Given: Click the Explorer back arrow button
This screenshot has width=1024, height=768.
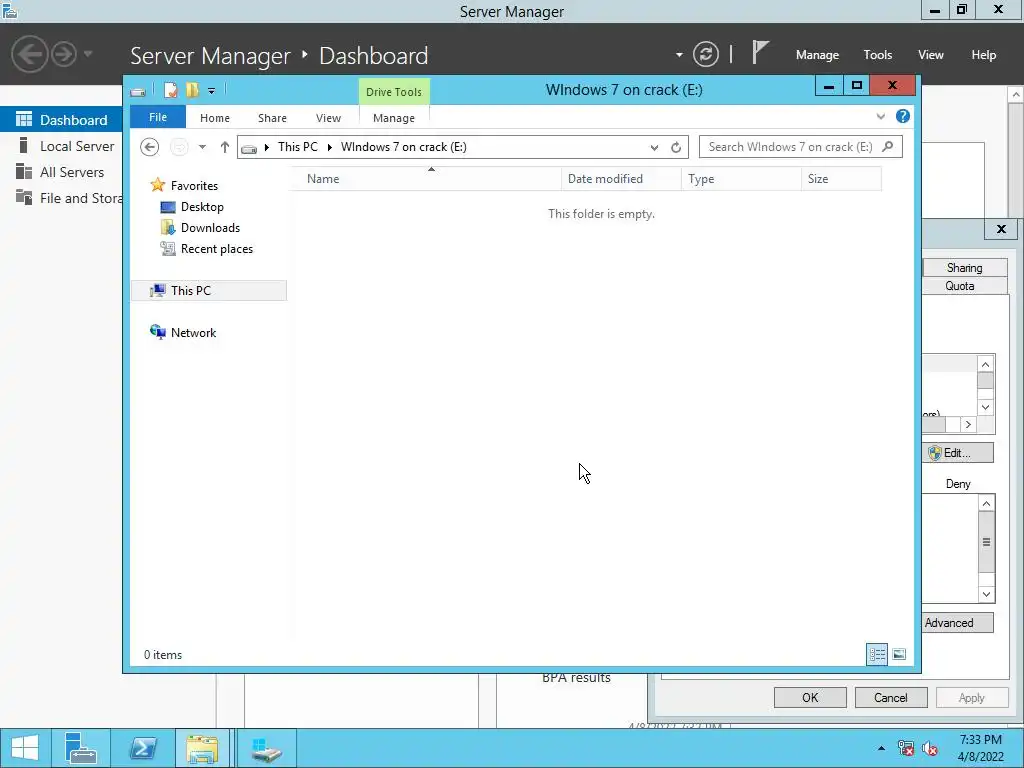Looking at the screenshot, I should point(150,147).
